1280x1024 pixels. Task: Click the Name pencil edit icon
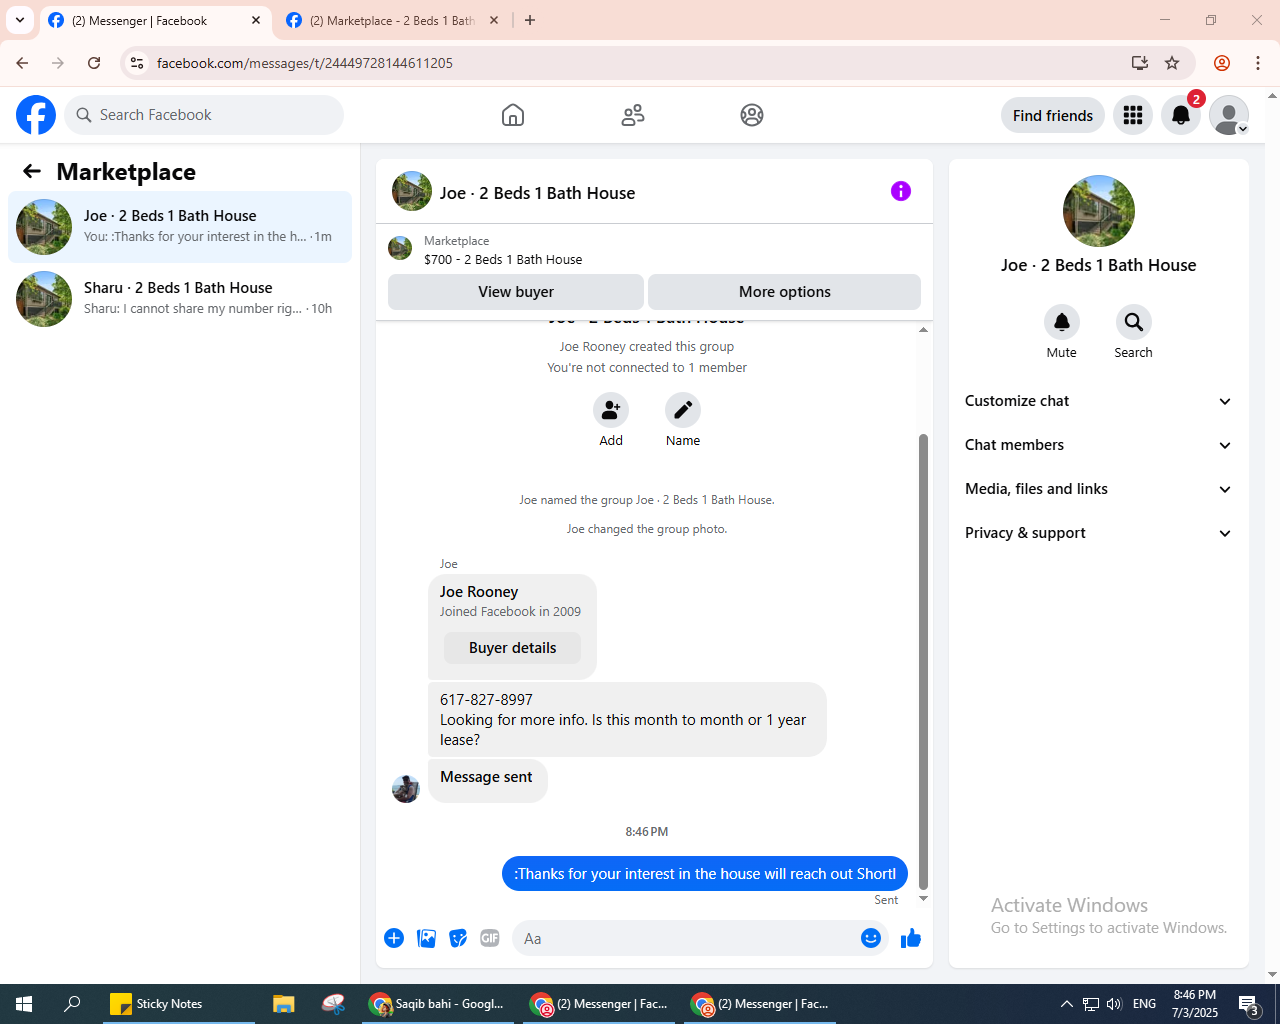(x=683, y=410)
